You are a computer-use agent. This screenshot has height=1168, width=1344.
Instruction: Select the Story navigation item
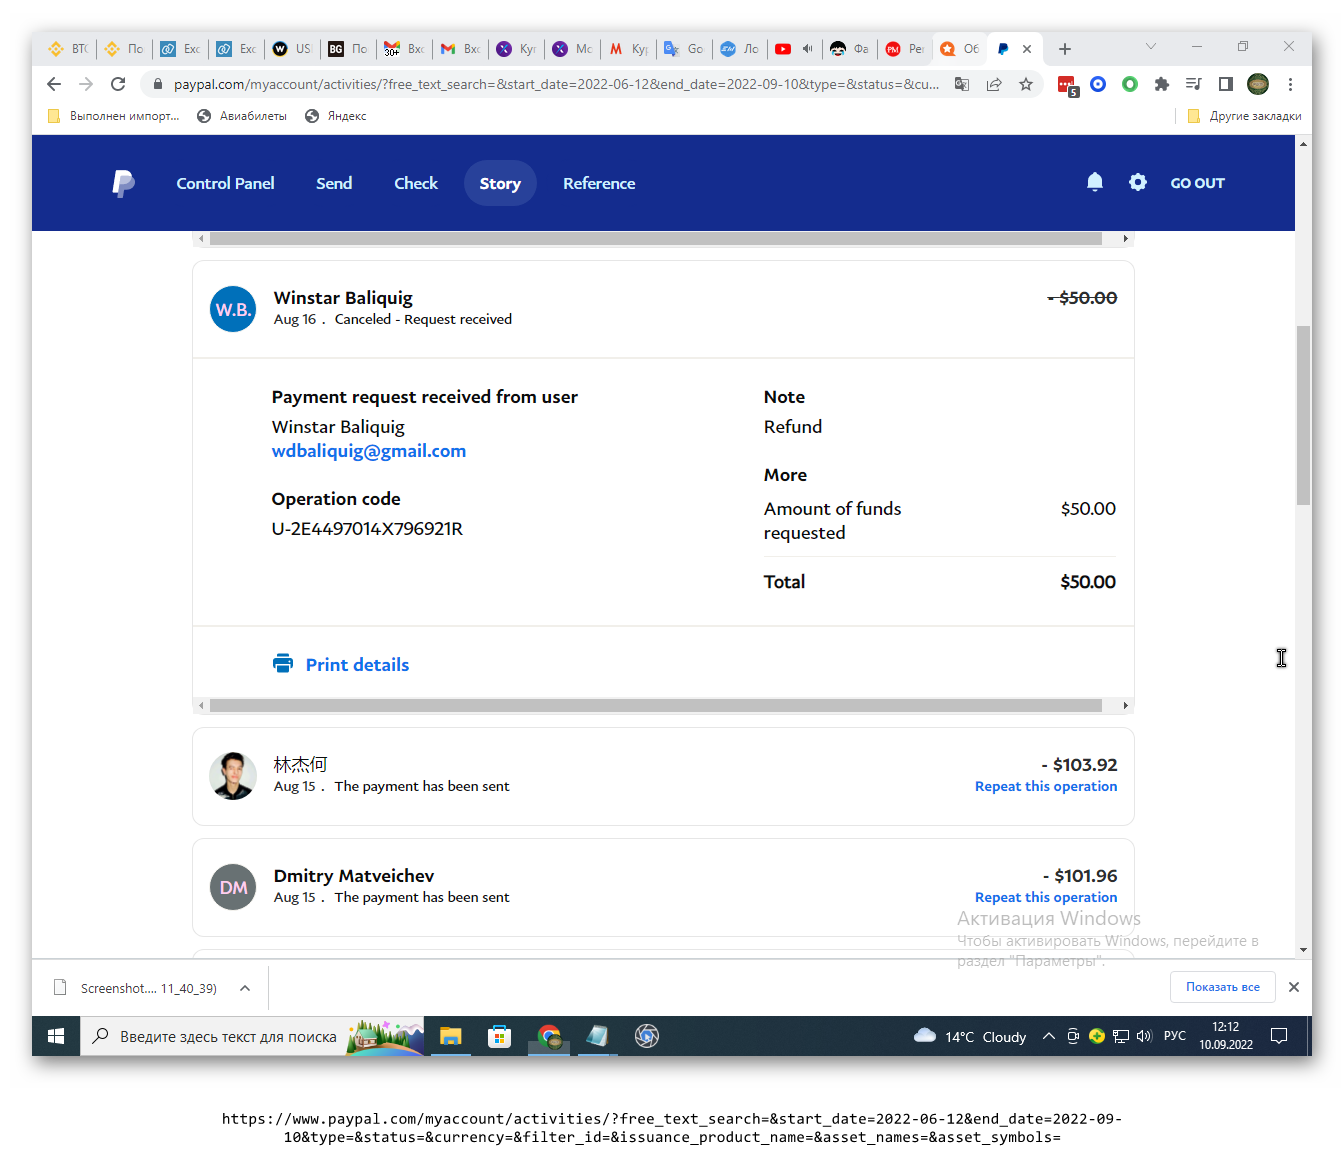pos(500,183)
